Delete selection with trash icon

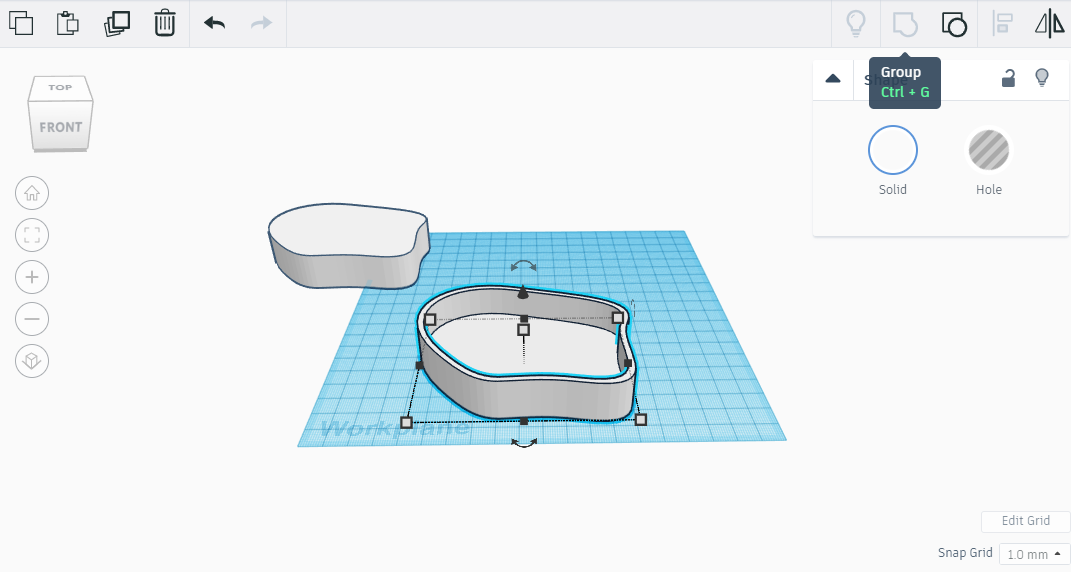tap(165, 23)
